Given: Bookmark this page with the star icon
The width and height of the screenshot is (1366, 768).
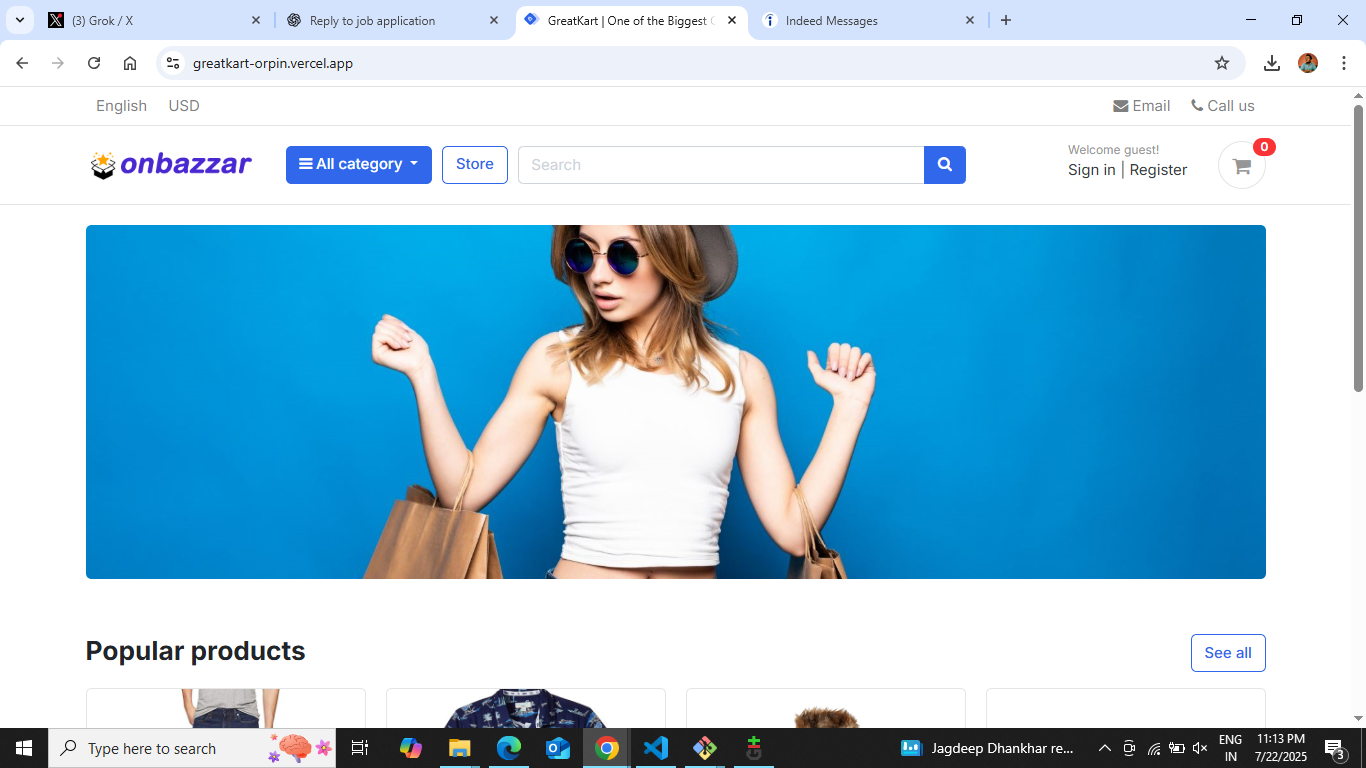Looking at the screenshot, I should click(x=1222, y=63).
